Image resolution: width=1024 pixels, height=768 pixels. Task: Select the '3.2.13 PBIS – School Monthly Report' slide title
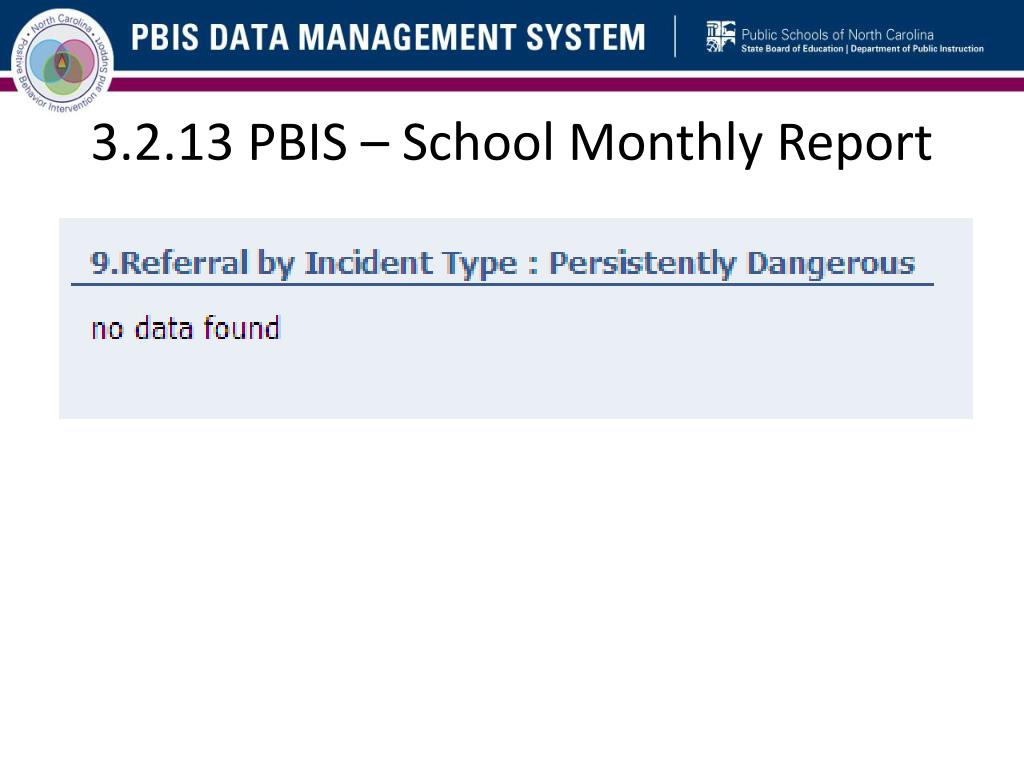point(511,142)
